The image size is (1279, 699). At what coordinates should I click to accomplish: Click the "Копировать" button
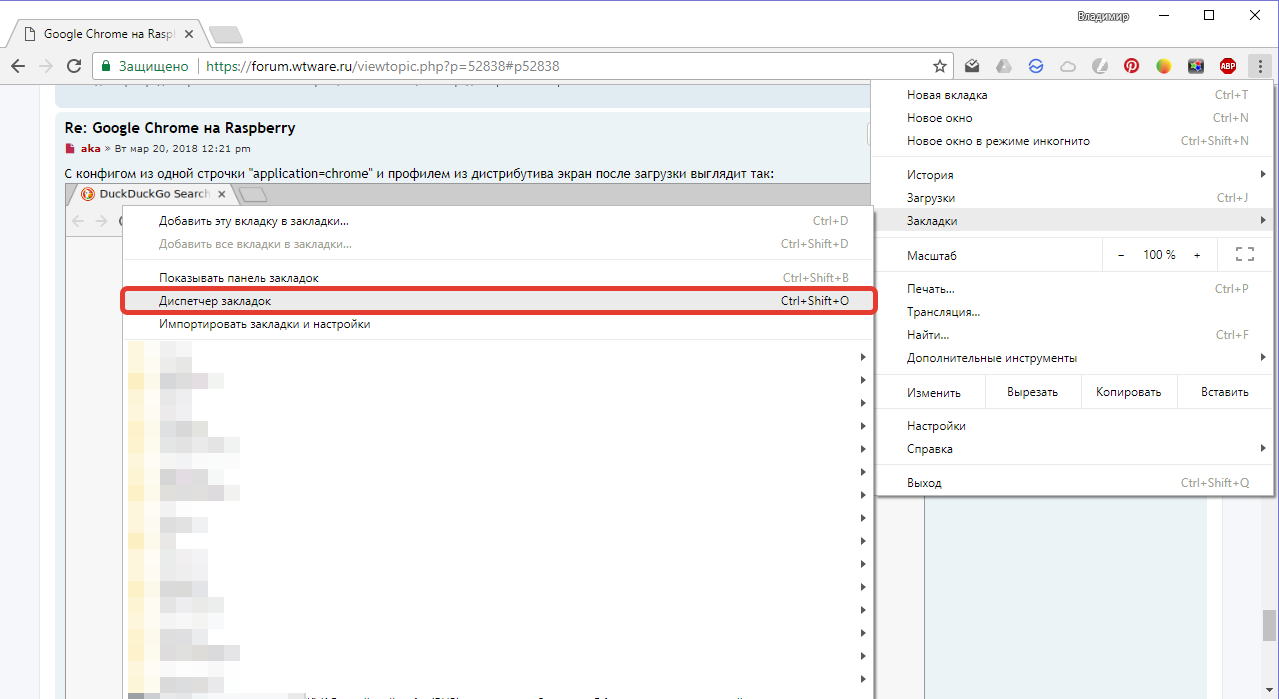click(1128, 392)
